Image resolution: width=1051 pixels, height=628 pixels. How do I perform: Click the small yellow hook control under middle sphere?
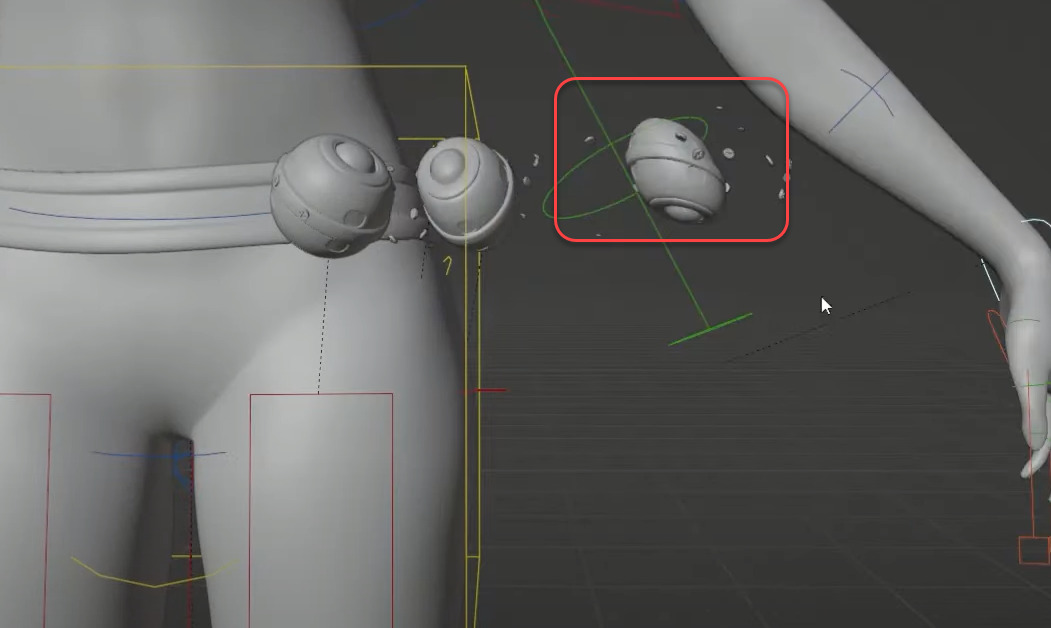click(x=448, y=264)
